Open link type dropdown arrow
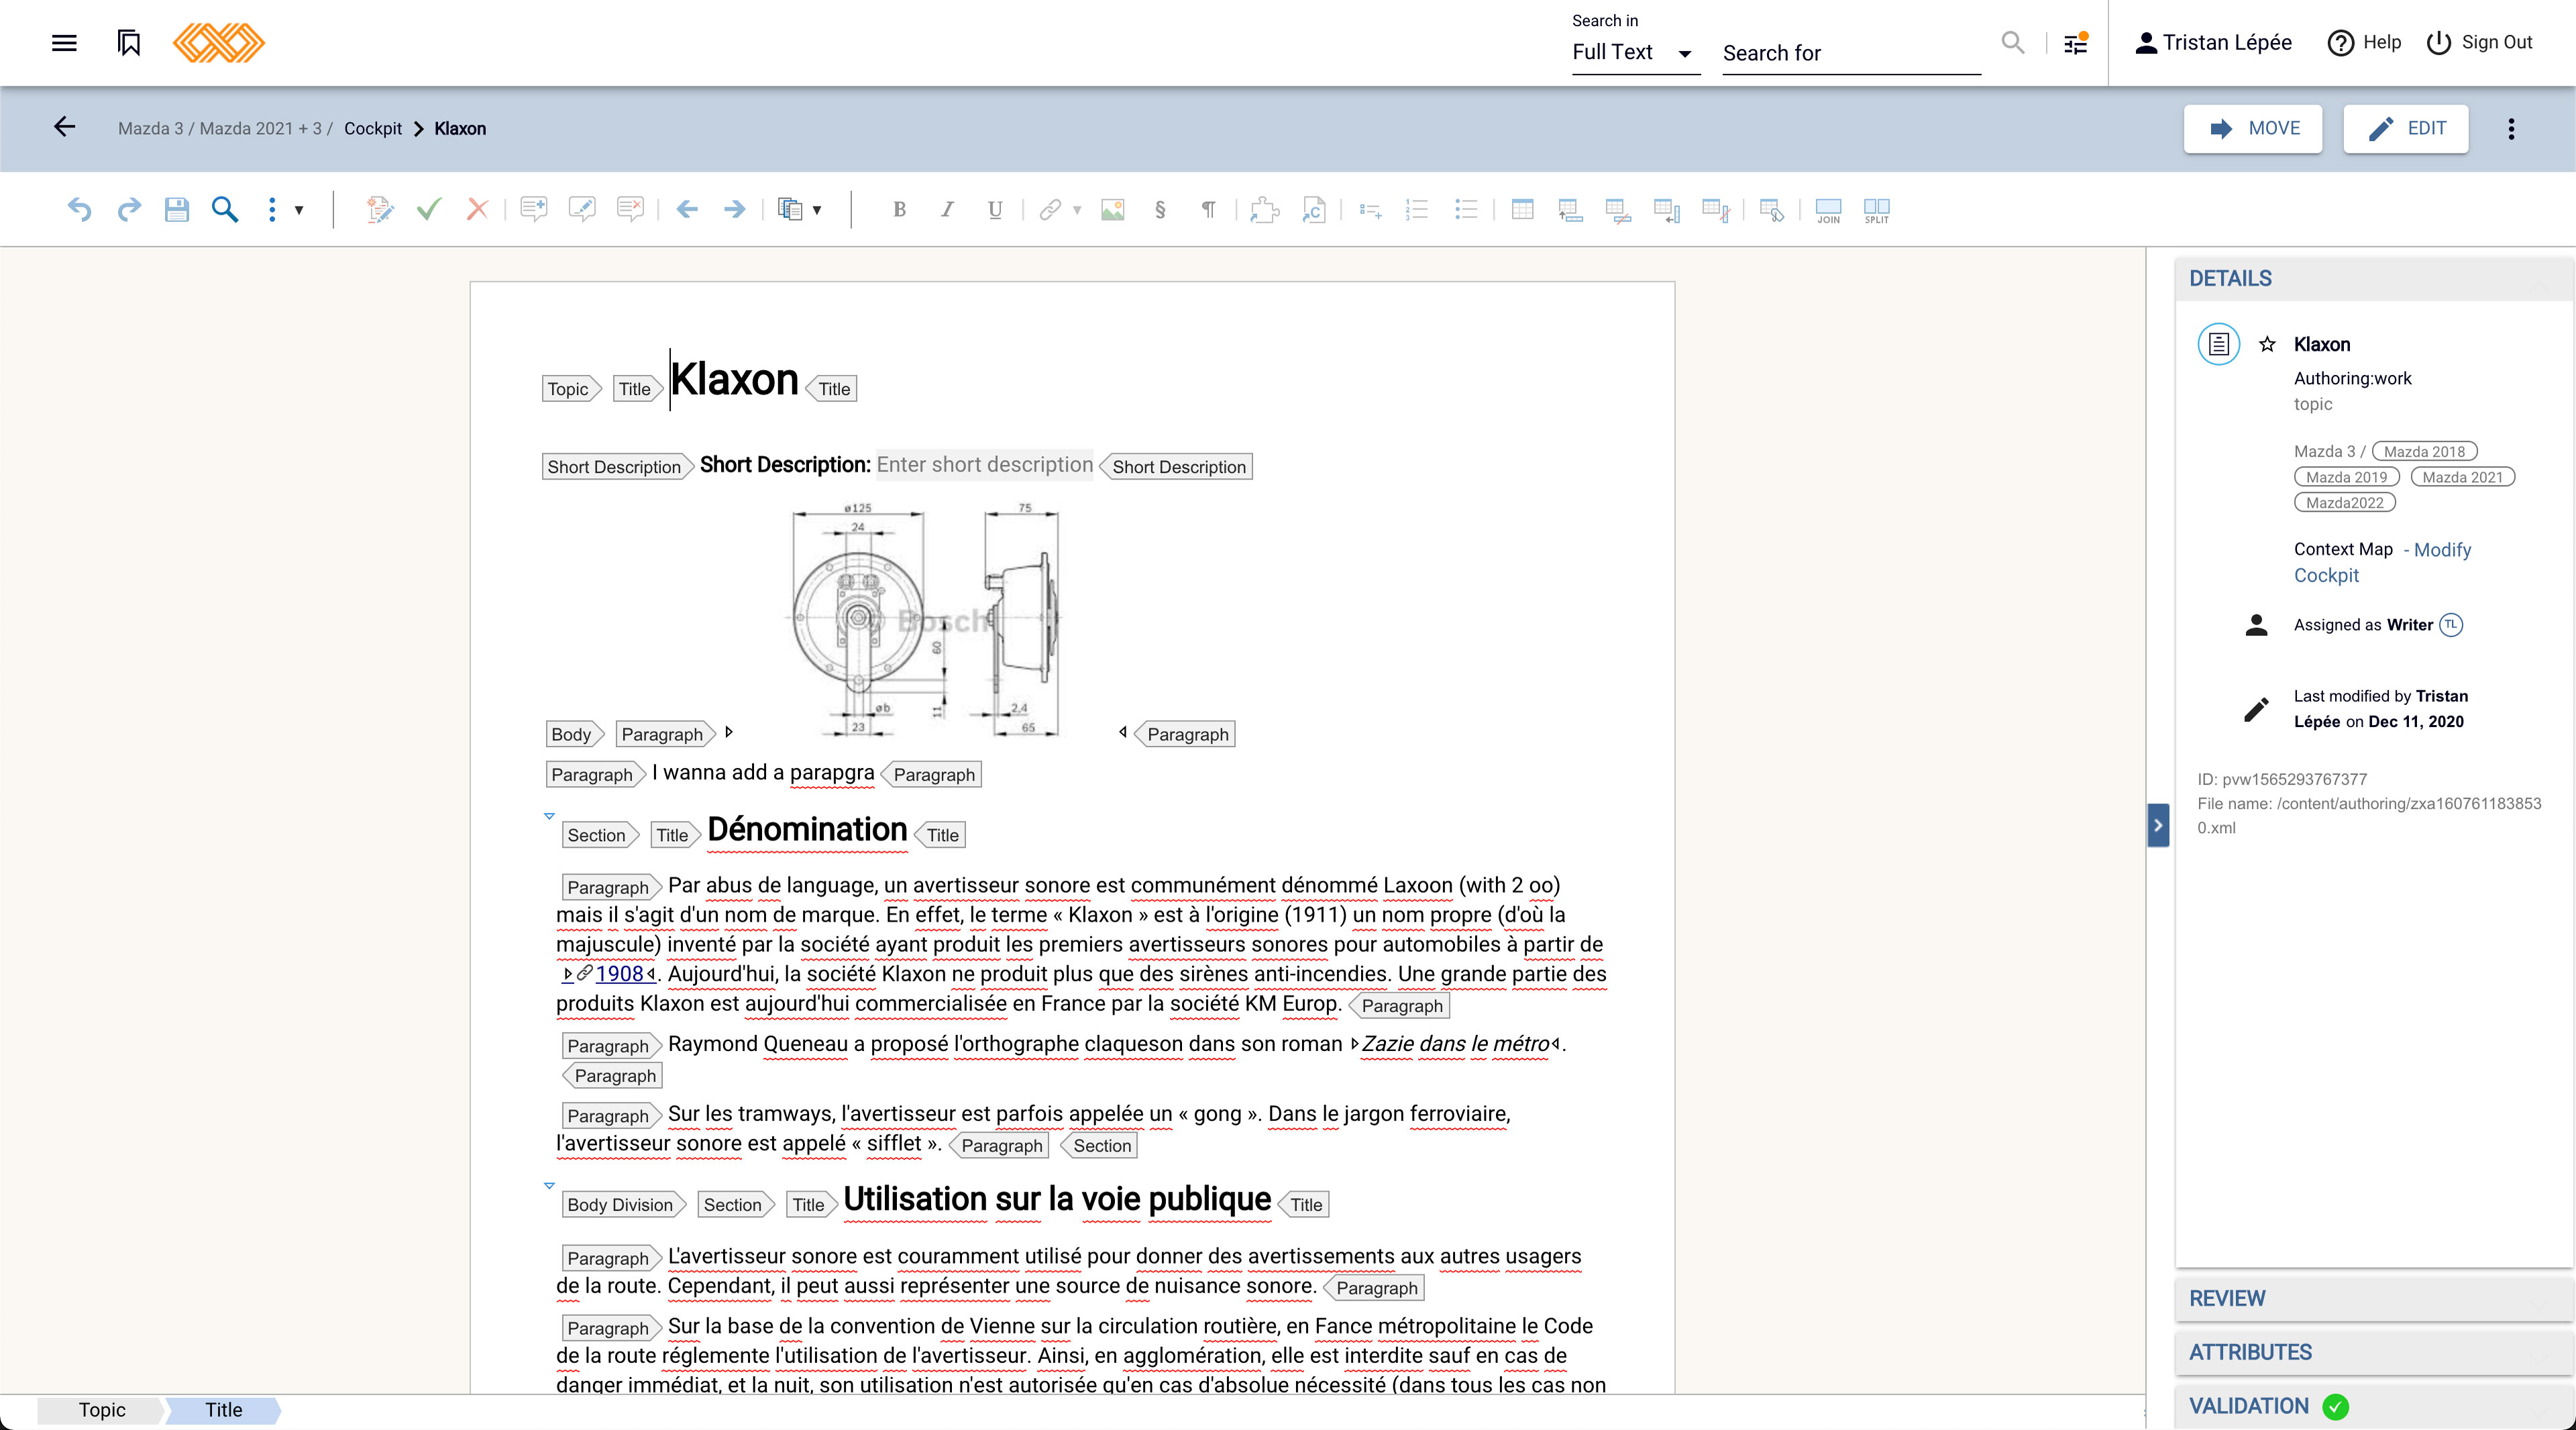 pyautogui.click(x=1077, y=210)
